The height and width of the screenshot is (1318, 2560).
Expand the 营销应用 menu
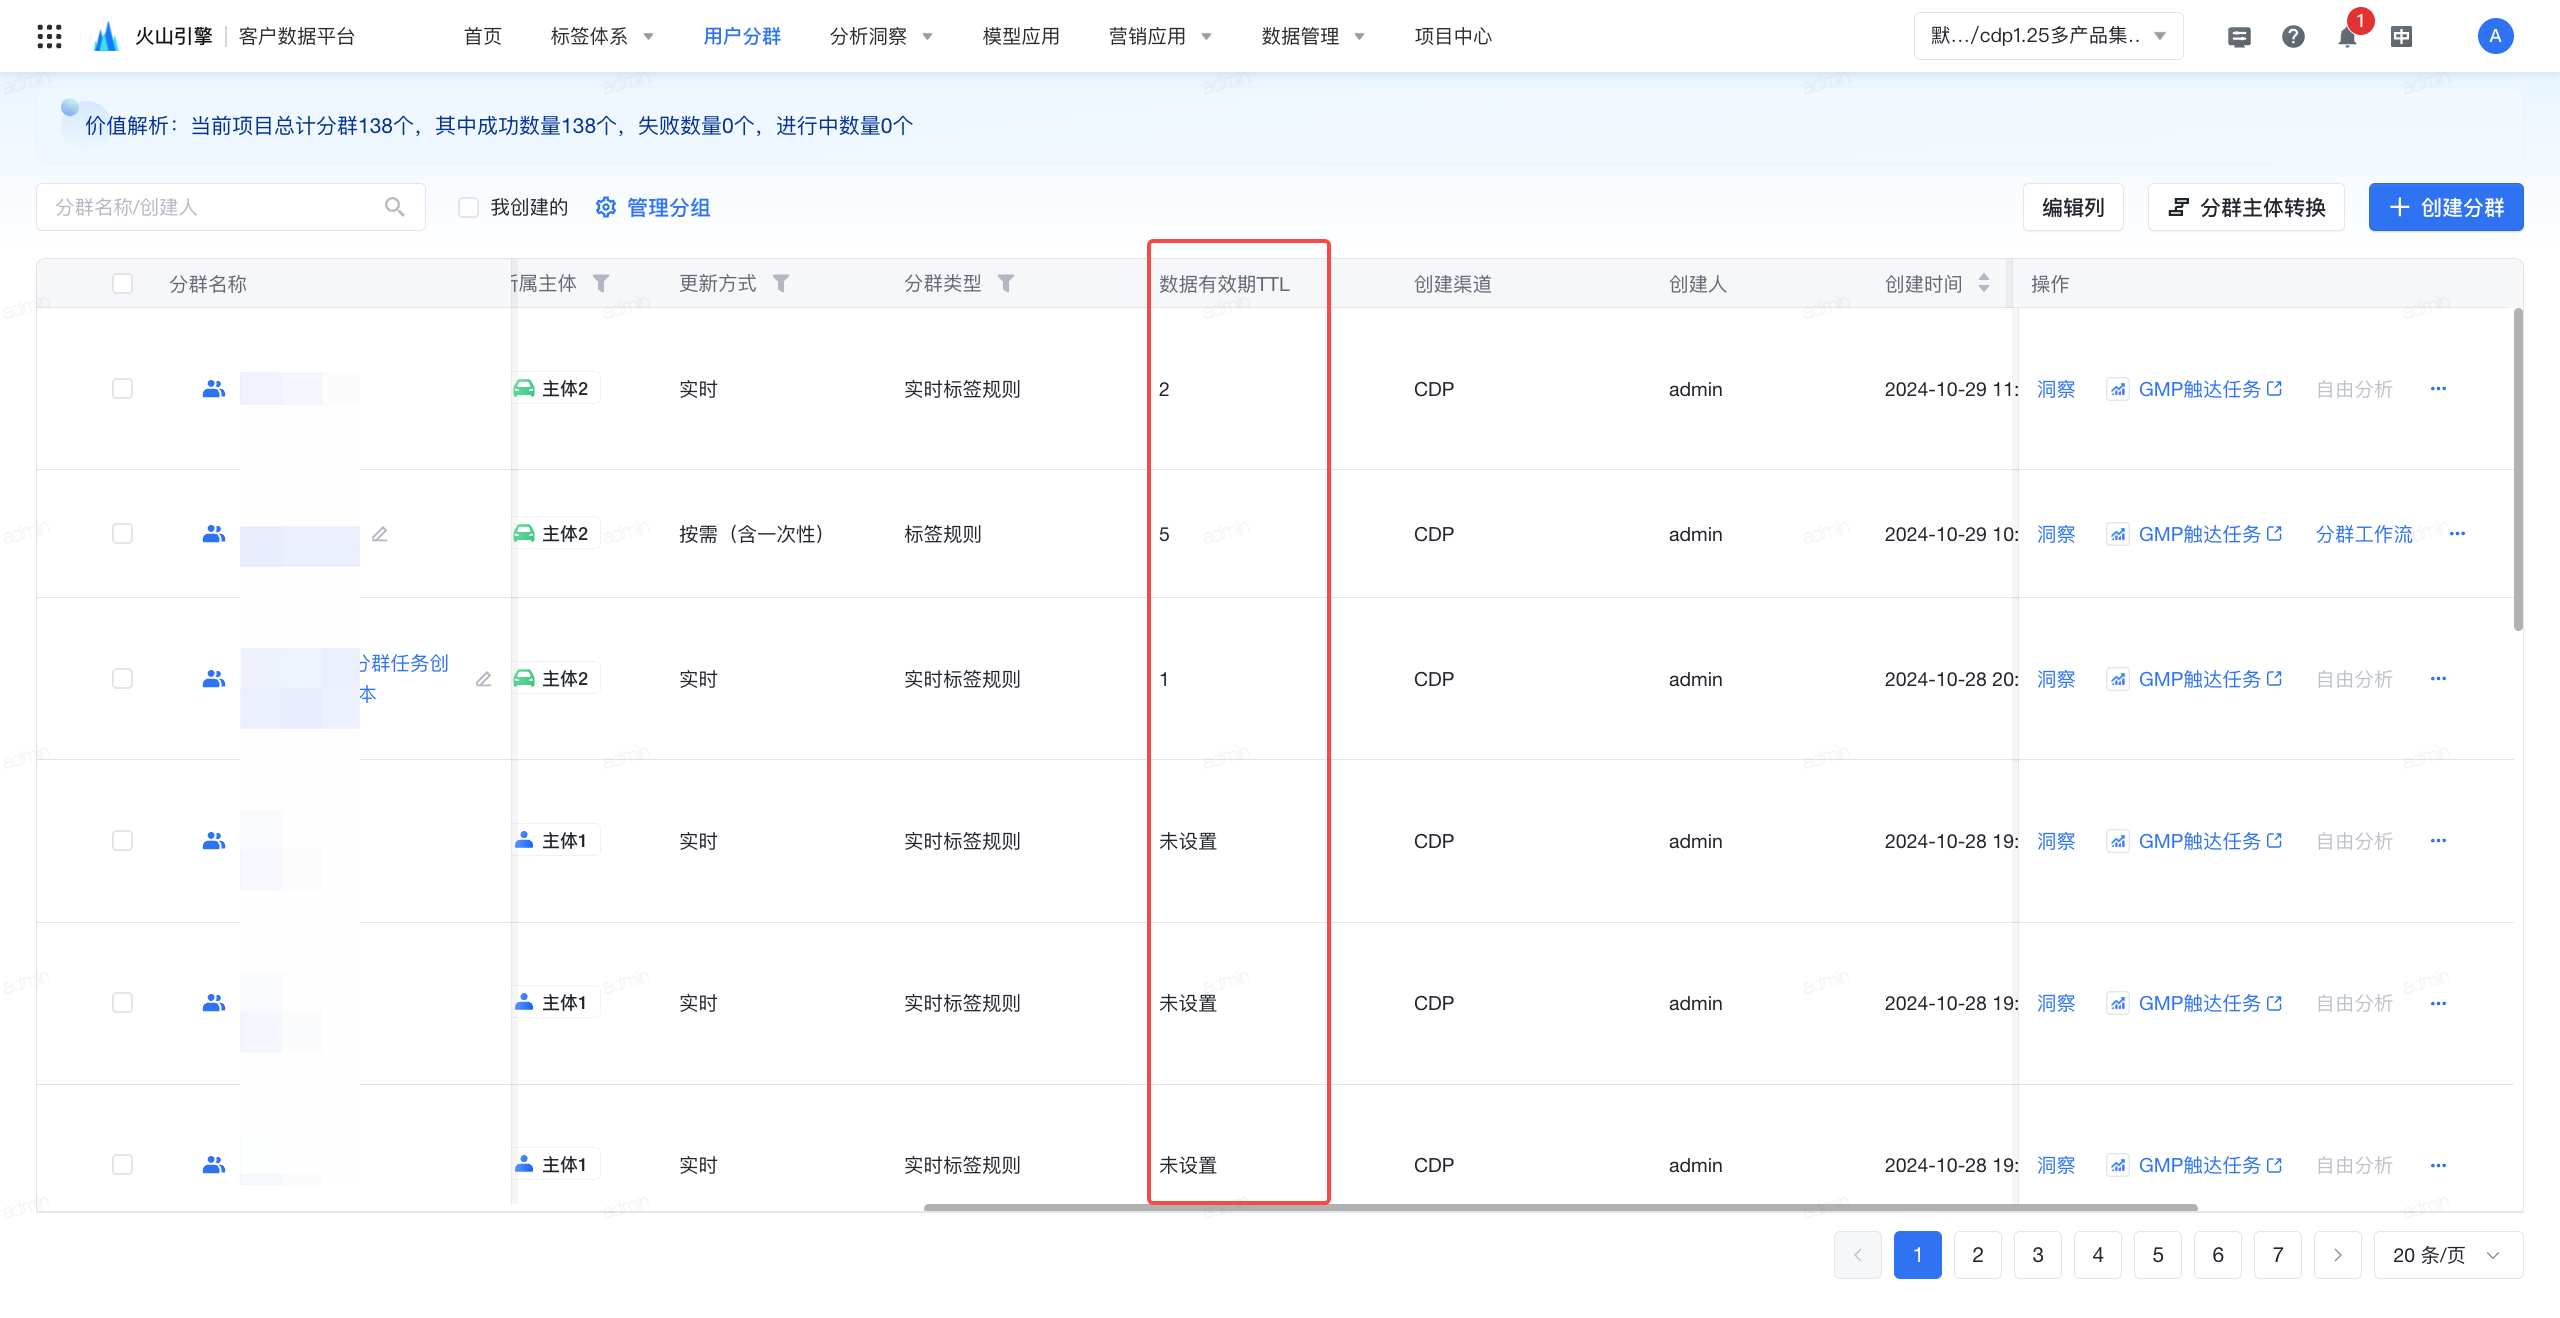(1160, 36)
